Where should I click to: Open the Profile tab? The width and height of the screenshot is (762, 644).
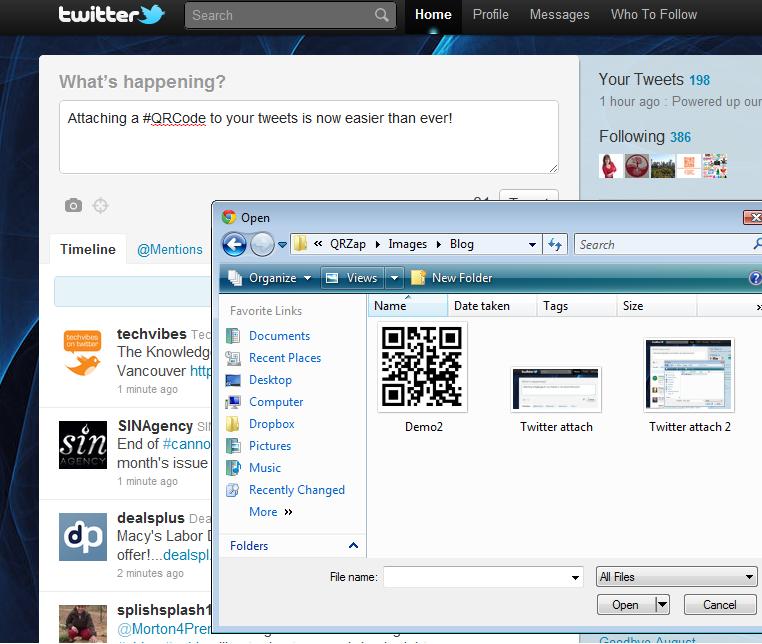tap(491, 15)
